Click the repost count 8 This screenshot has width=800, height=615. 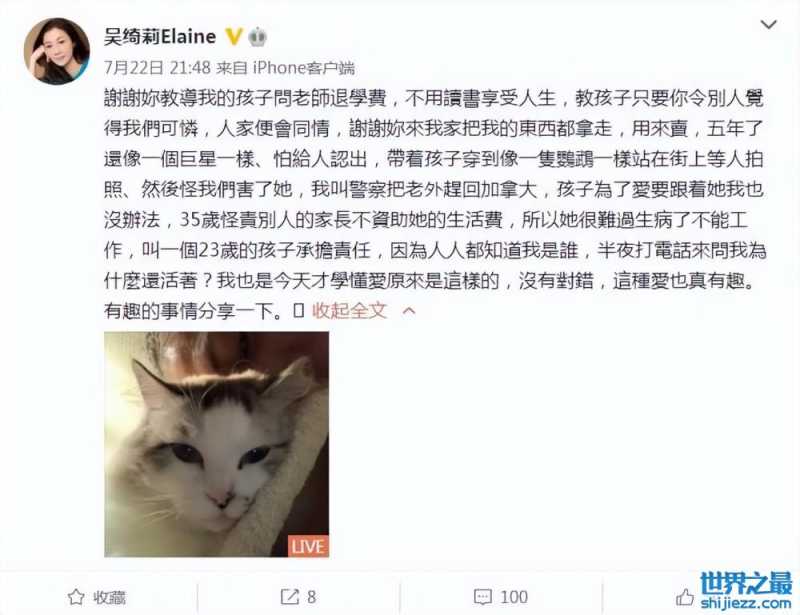(311, 597)
